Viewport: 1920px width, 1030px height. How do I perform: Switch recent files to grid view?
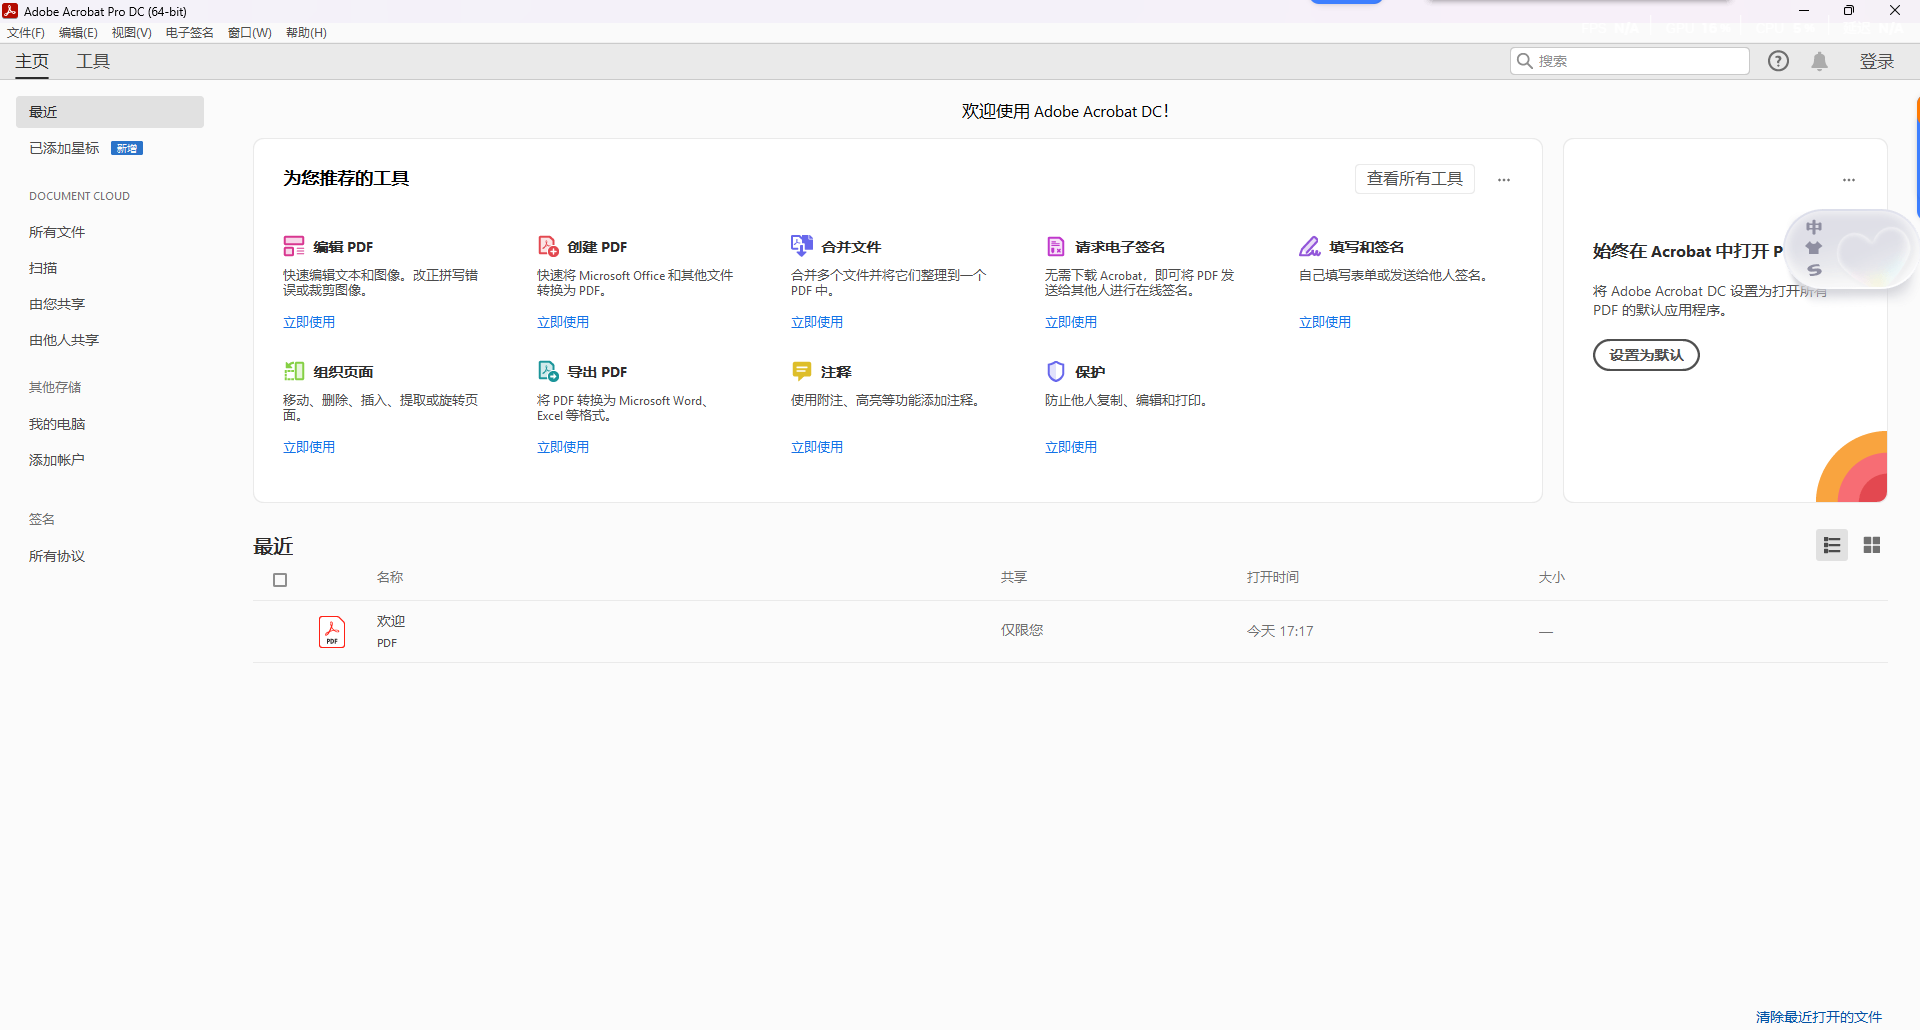click(1873, 545)
